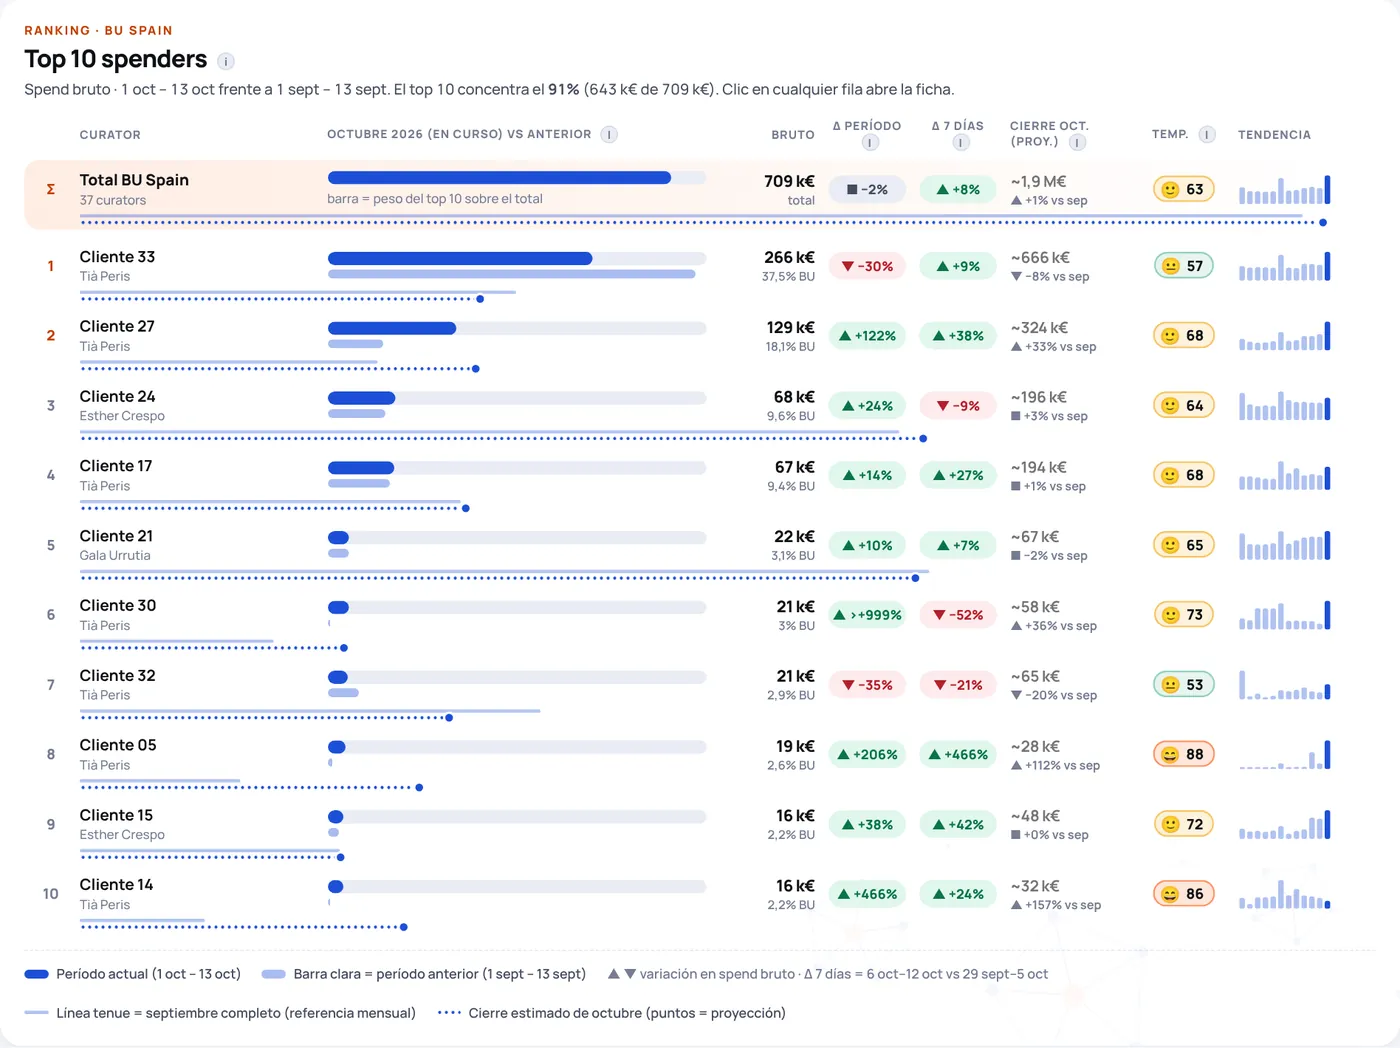
Task: Click the TENDENCIA column header
Action: click(1274, 135)
